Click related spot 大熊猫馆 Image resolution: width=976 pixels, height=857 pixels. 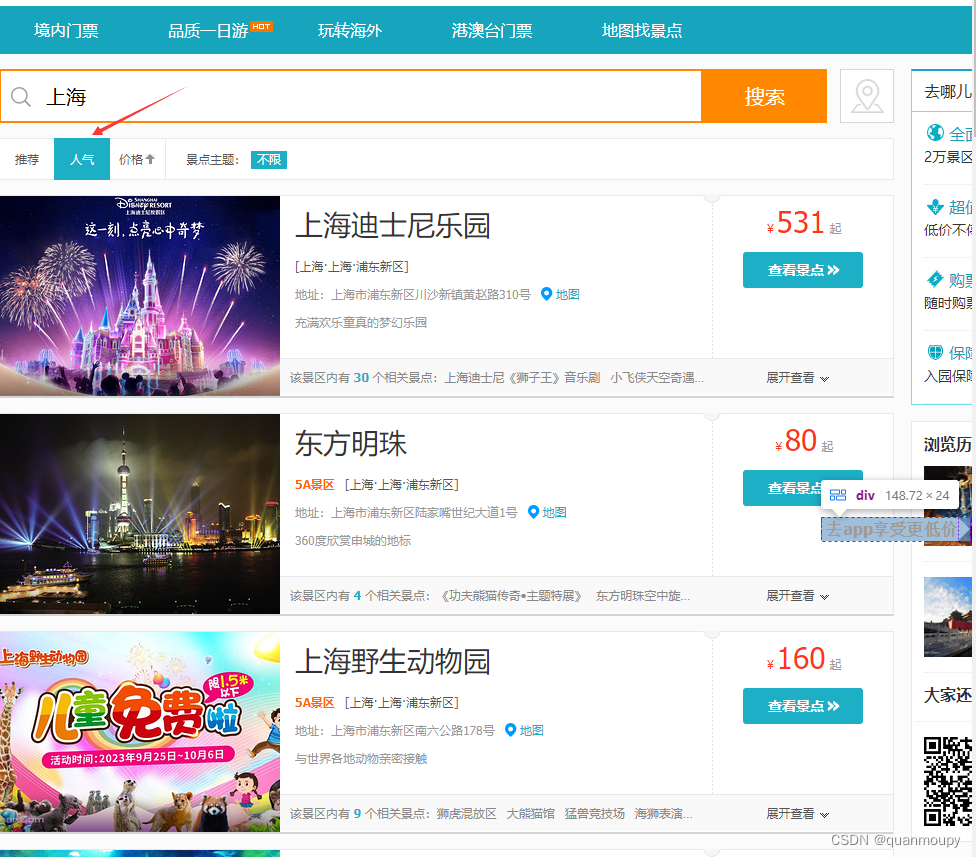coord(530,813)
